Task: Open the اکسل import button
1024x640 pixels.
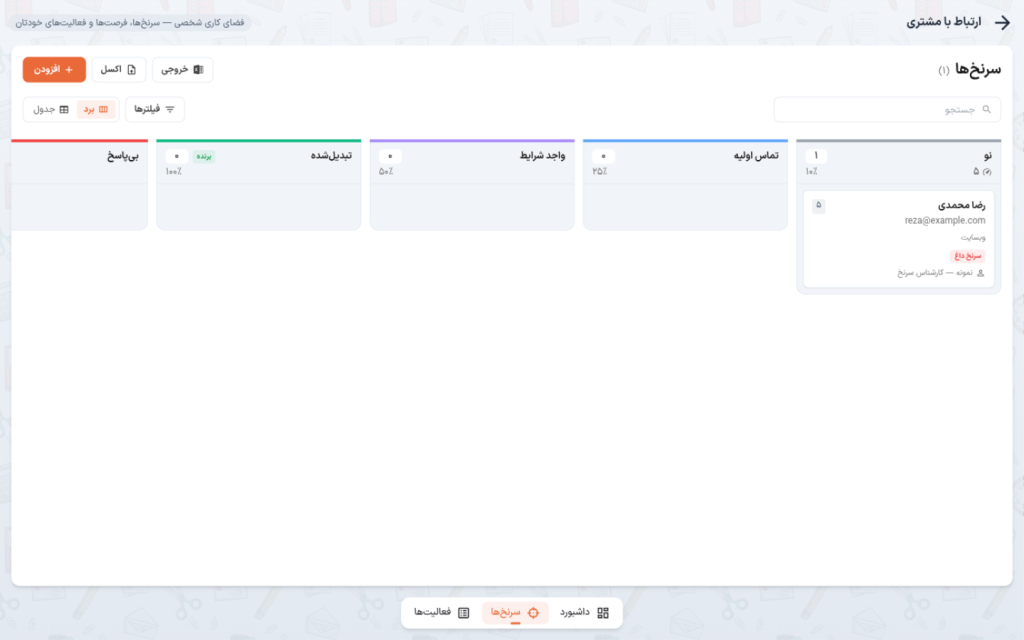Action: pyautogui.click(x=119, y=70)
